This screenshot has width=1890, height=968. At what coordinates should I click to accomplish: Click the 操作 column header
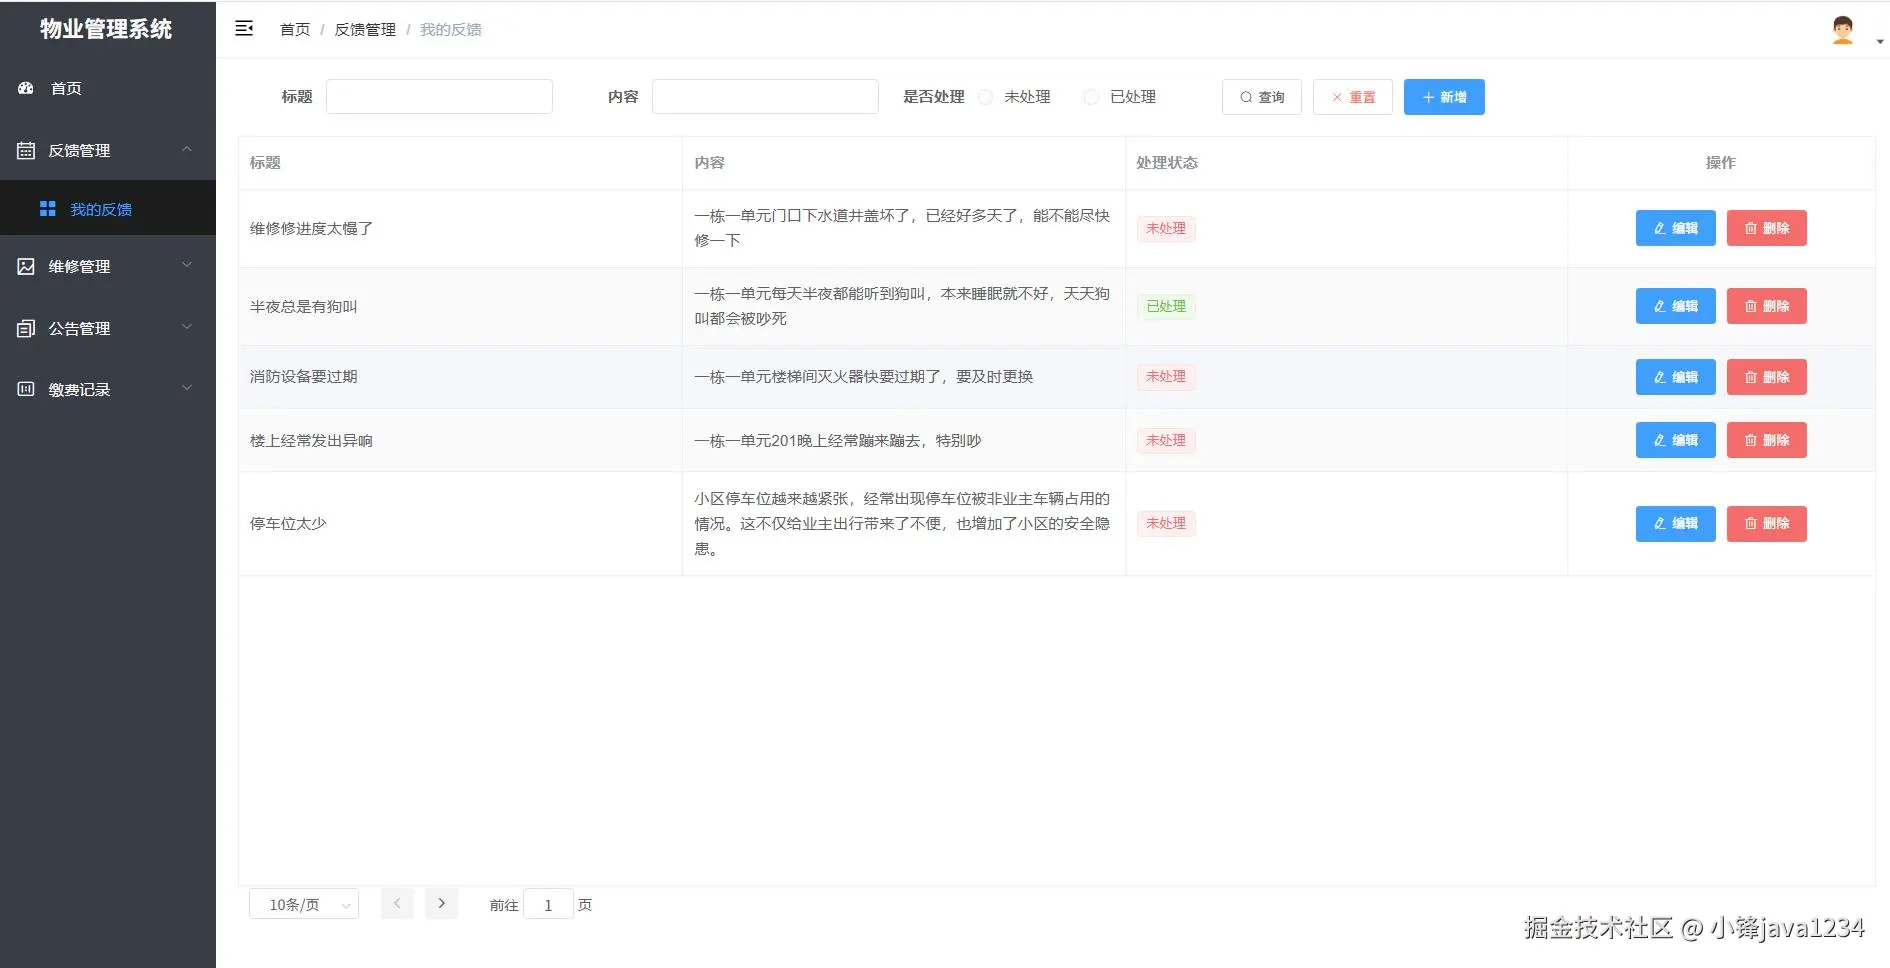(x=1721, y=163)
